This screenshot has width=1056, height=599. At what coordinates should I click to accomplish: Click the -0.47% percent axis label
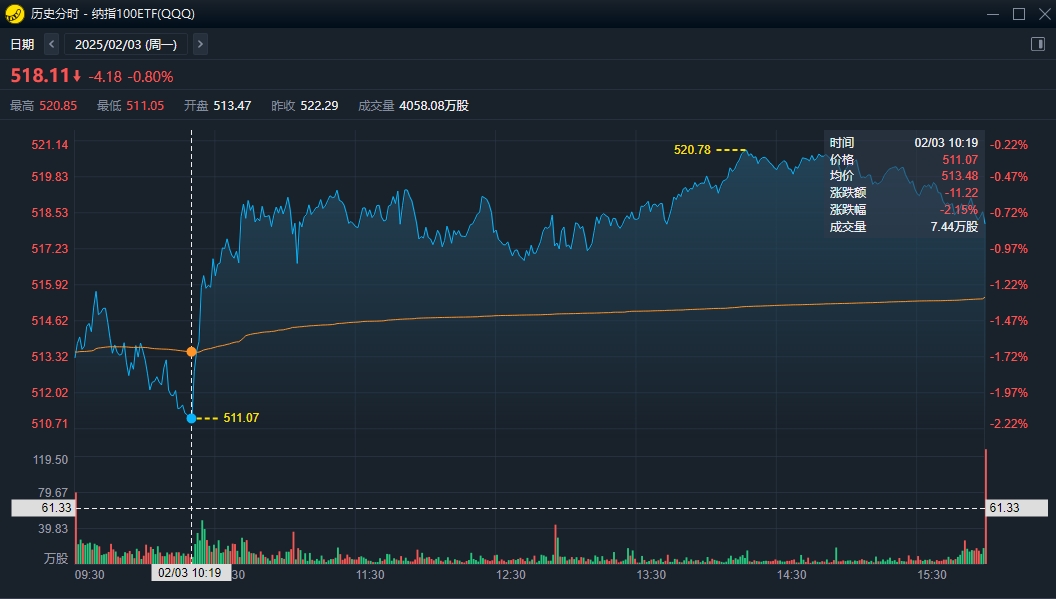tap(1009, 177)
